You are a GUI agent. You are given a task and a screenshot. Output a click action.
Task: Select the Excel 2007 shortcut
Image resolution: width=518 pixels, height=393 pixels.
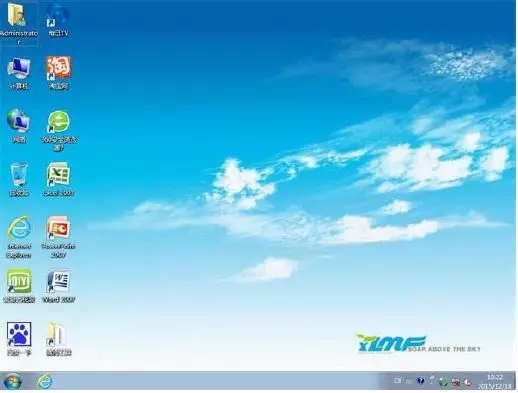[59, 179]
